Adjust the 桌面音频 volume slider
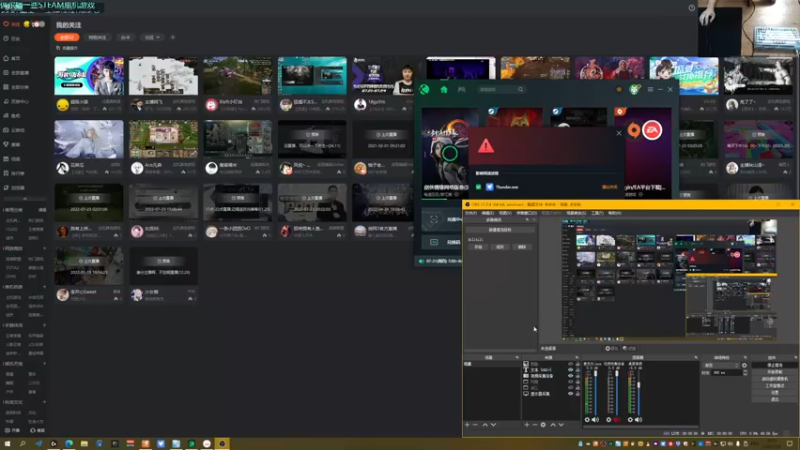This screenshot has height=450, width=800. point(639,393)
